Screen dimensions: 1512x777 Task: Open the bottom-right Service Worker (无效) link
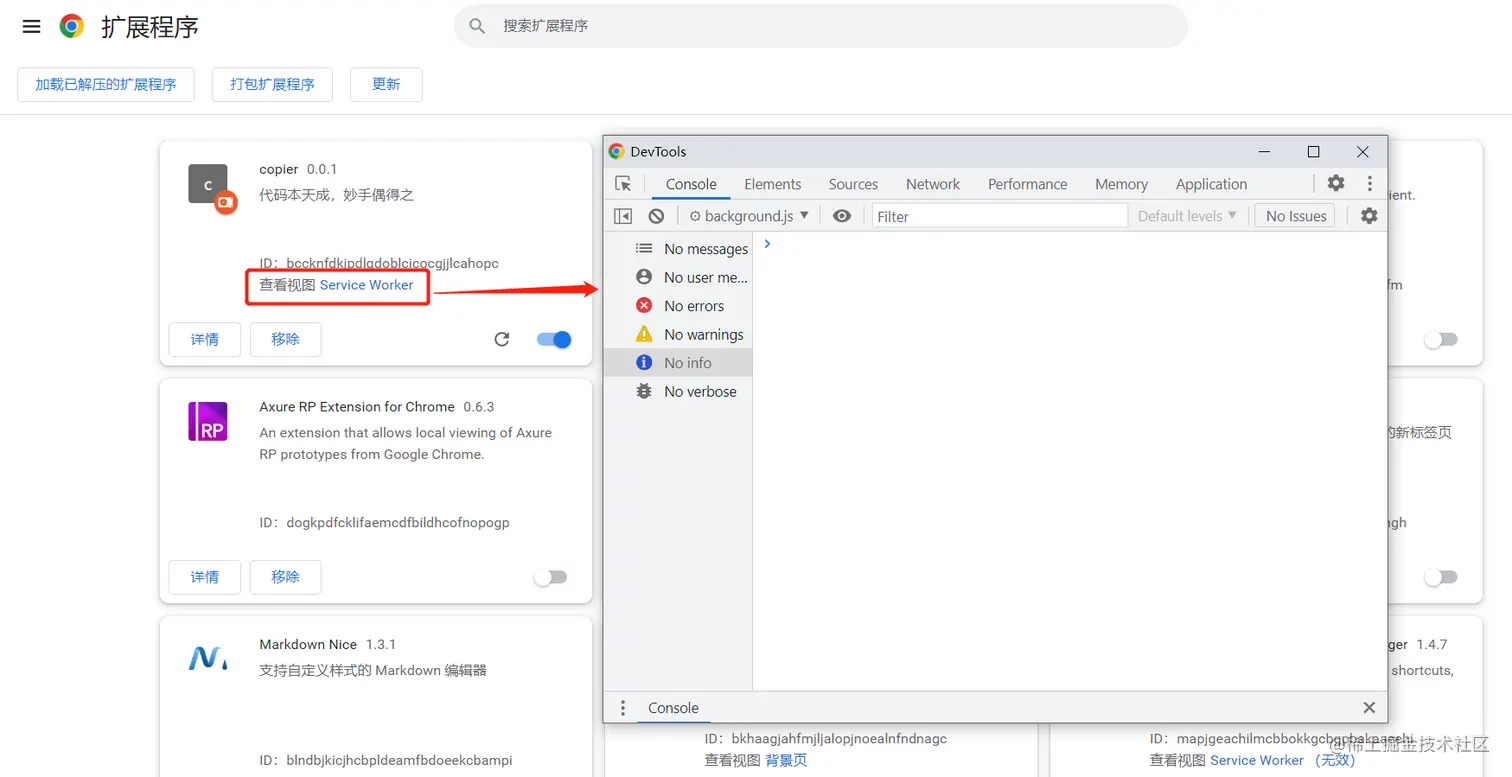(x=1282, y=760)
